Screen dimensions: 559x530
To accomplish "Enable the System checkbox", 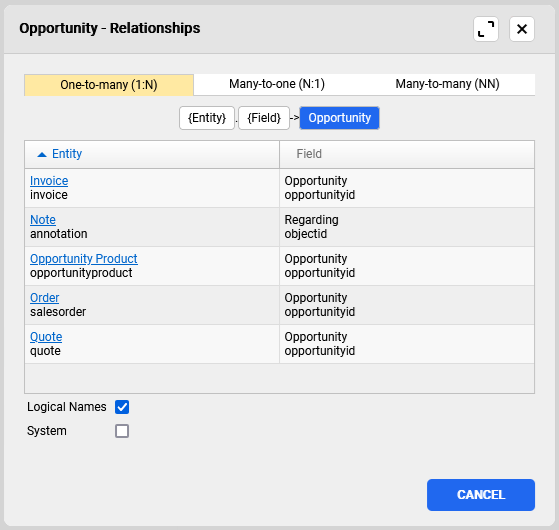I will 122,431.
